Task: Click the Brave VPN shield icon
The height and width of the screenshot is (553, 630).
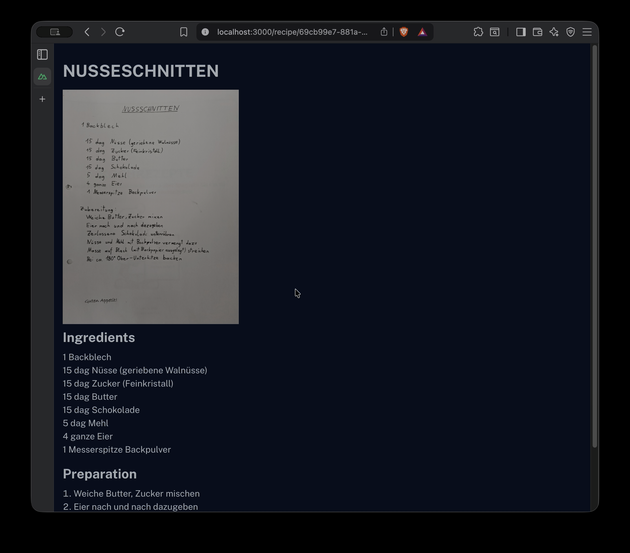Action: tap(570, 32)
